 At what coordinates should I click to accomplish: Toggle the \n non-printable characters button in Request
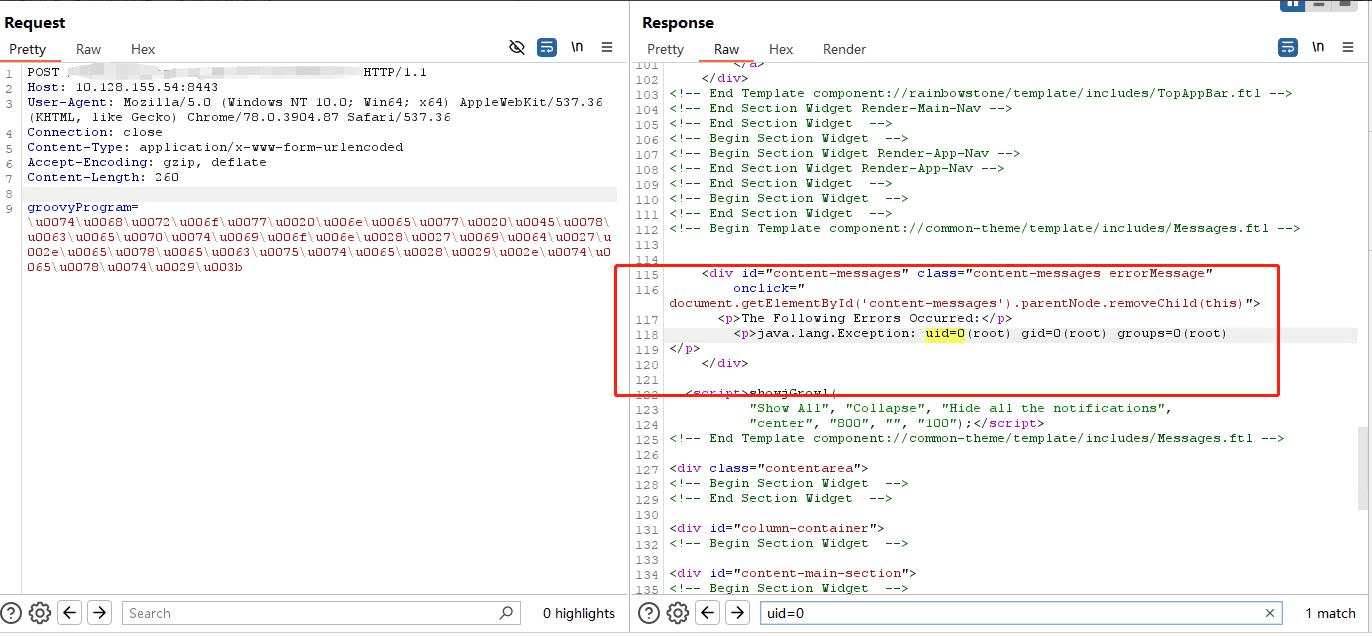(577, 47)
